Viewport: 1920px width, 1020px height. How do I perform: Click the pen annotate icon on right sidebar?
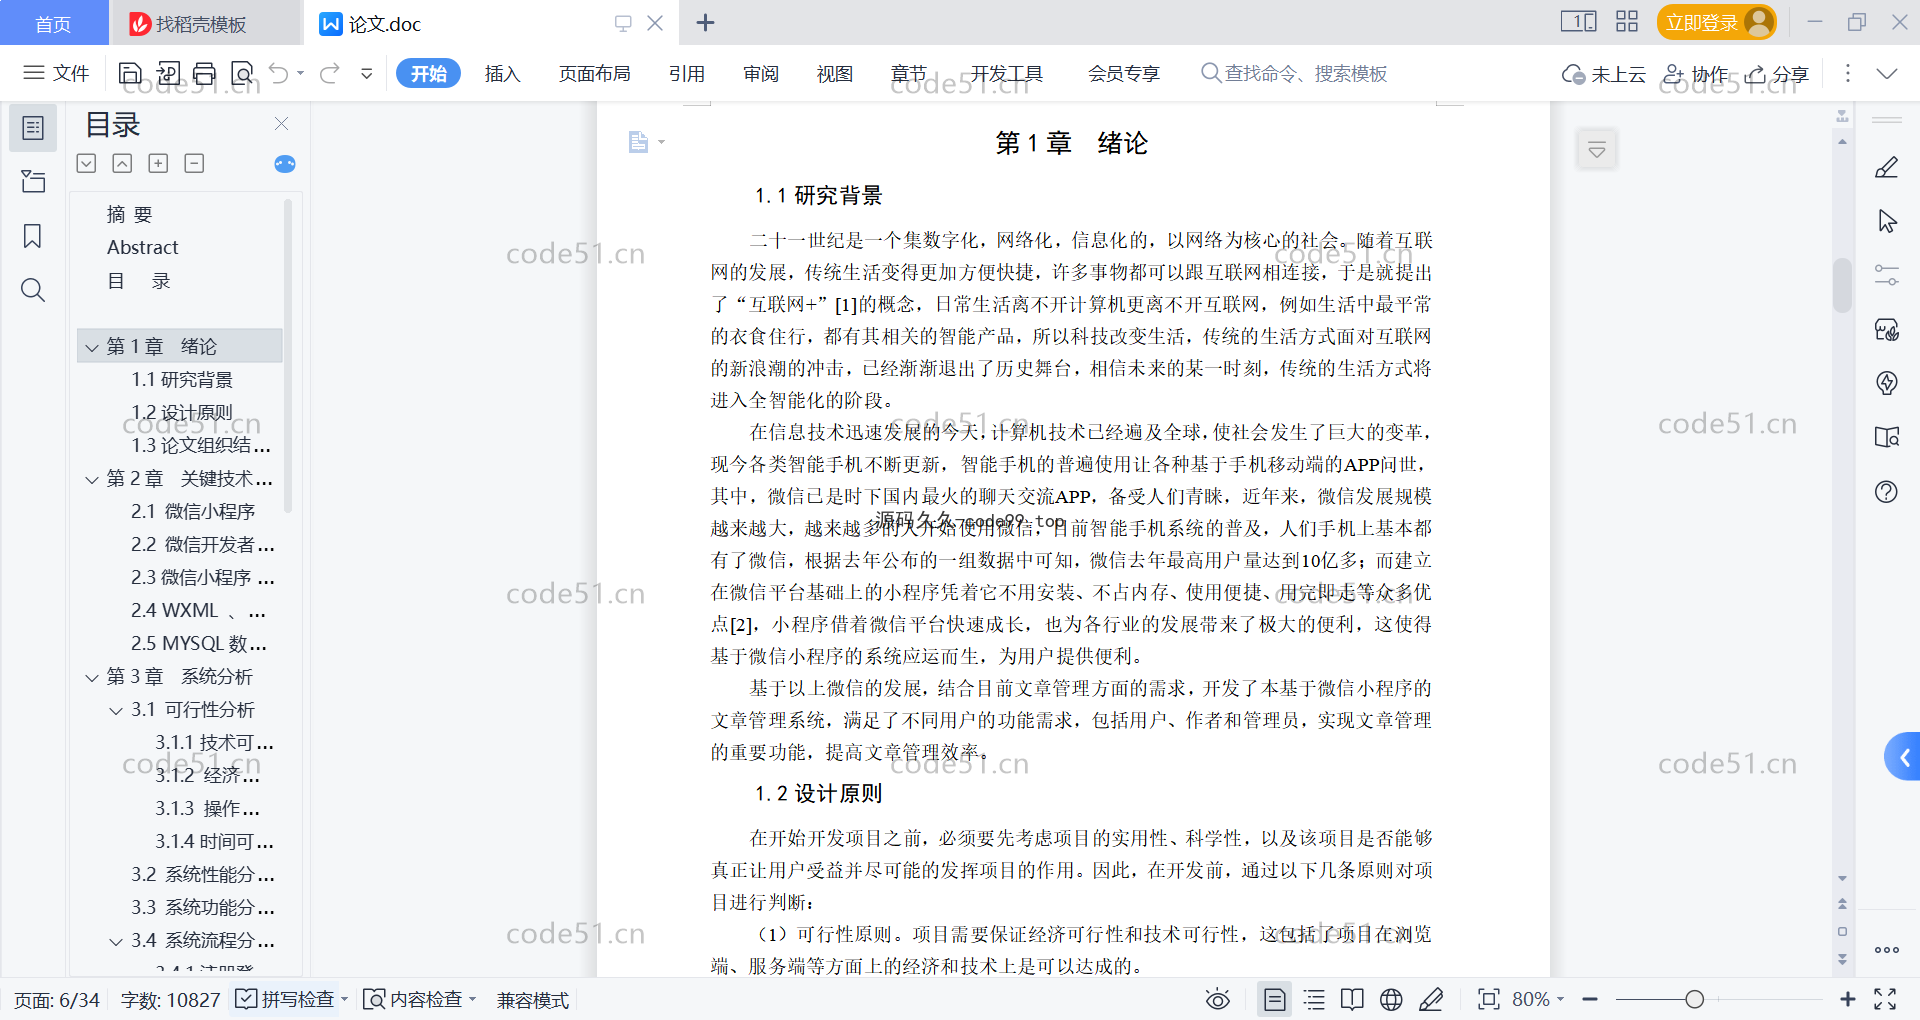coord(1886,167)
